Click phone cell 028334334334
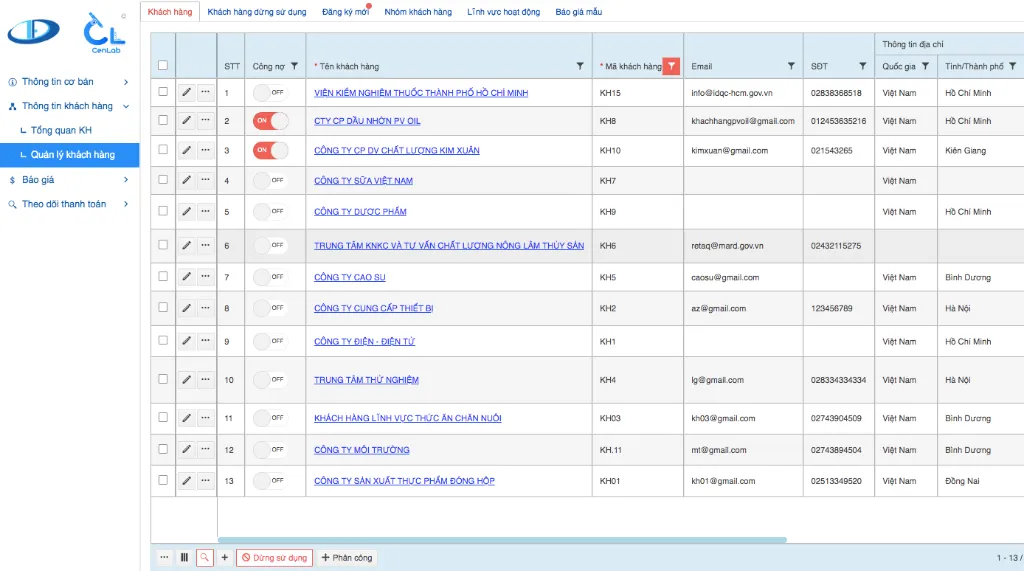Image resolution: width=1024 pixels, height=571 pixels. (839, 380)
